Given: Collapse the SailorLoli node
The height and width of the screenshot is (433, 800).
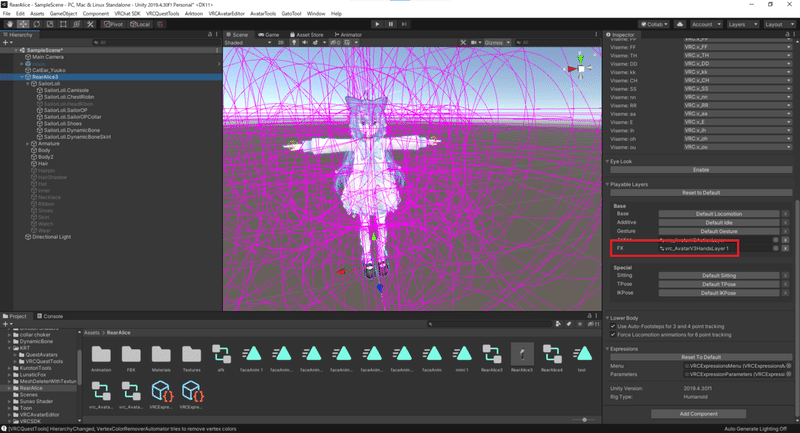Looking at the screenshot, I should 28,84.
